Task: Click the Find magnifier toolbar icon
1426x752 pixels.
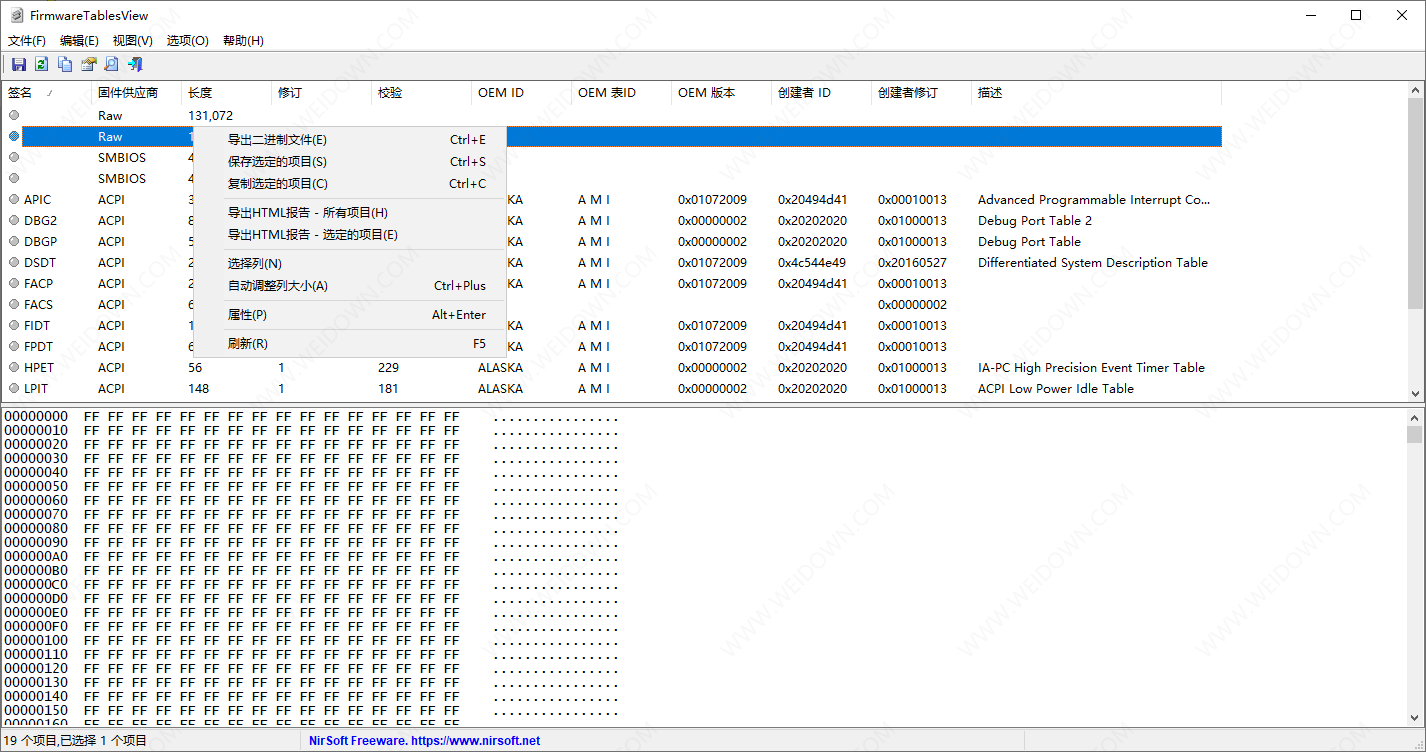Action: (x=111, y=64)
